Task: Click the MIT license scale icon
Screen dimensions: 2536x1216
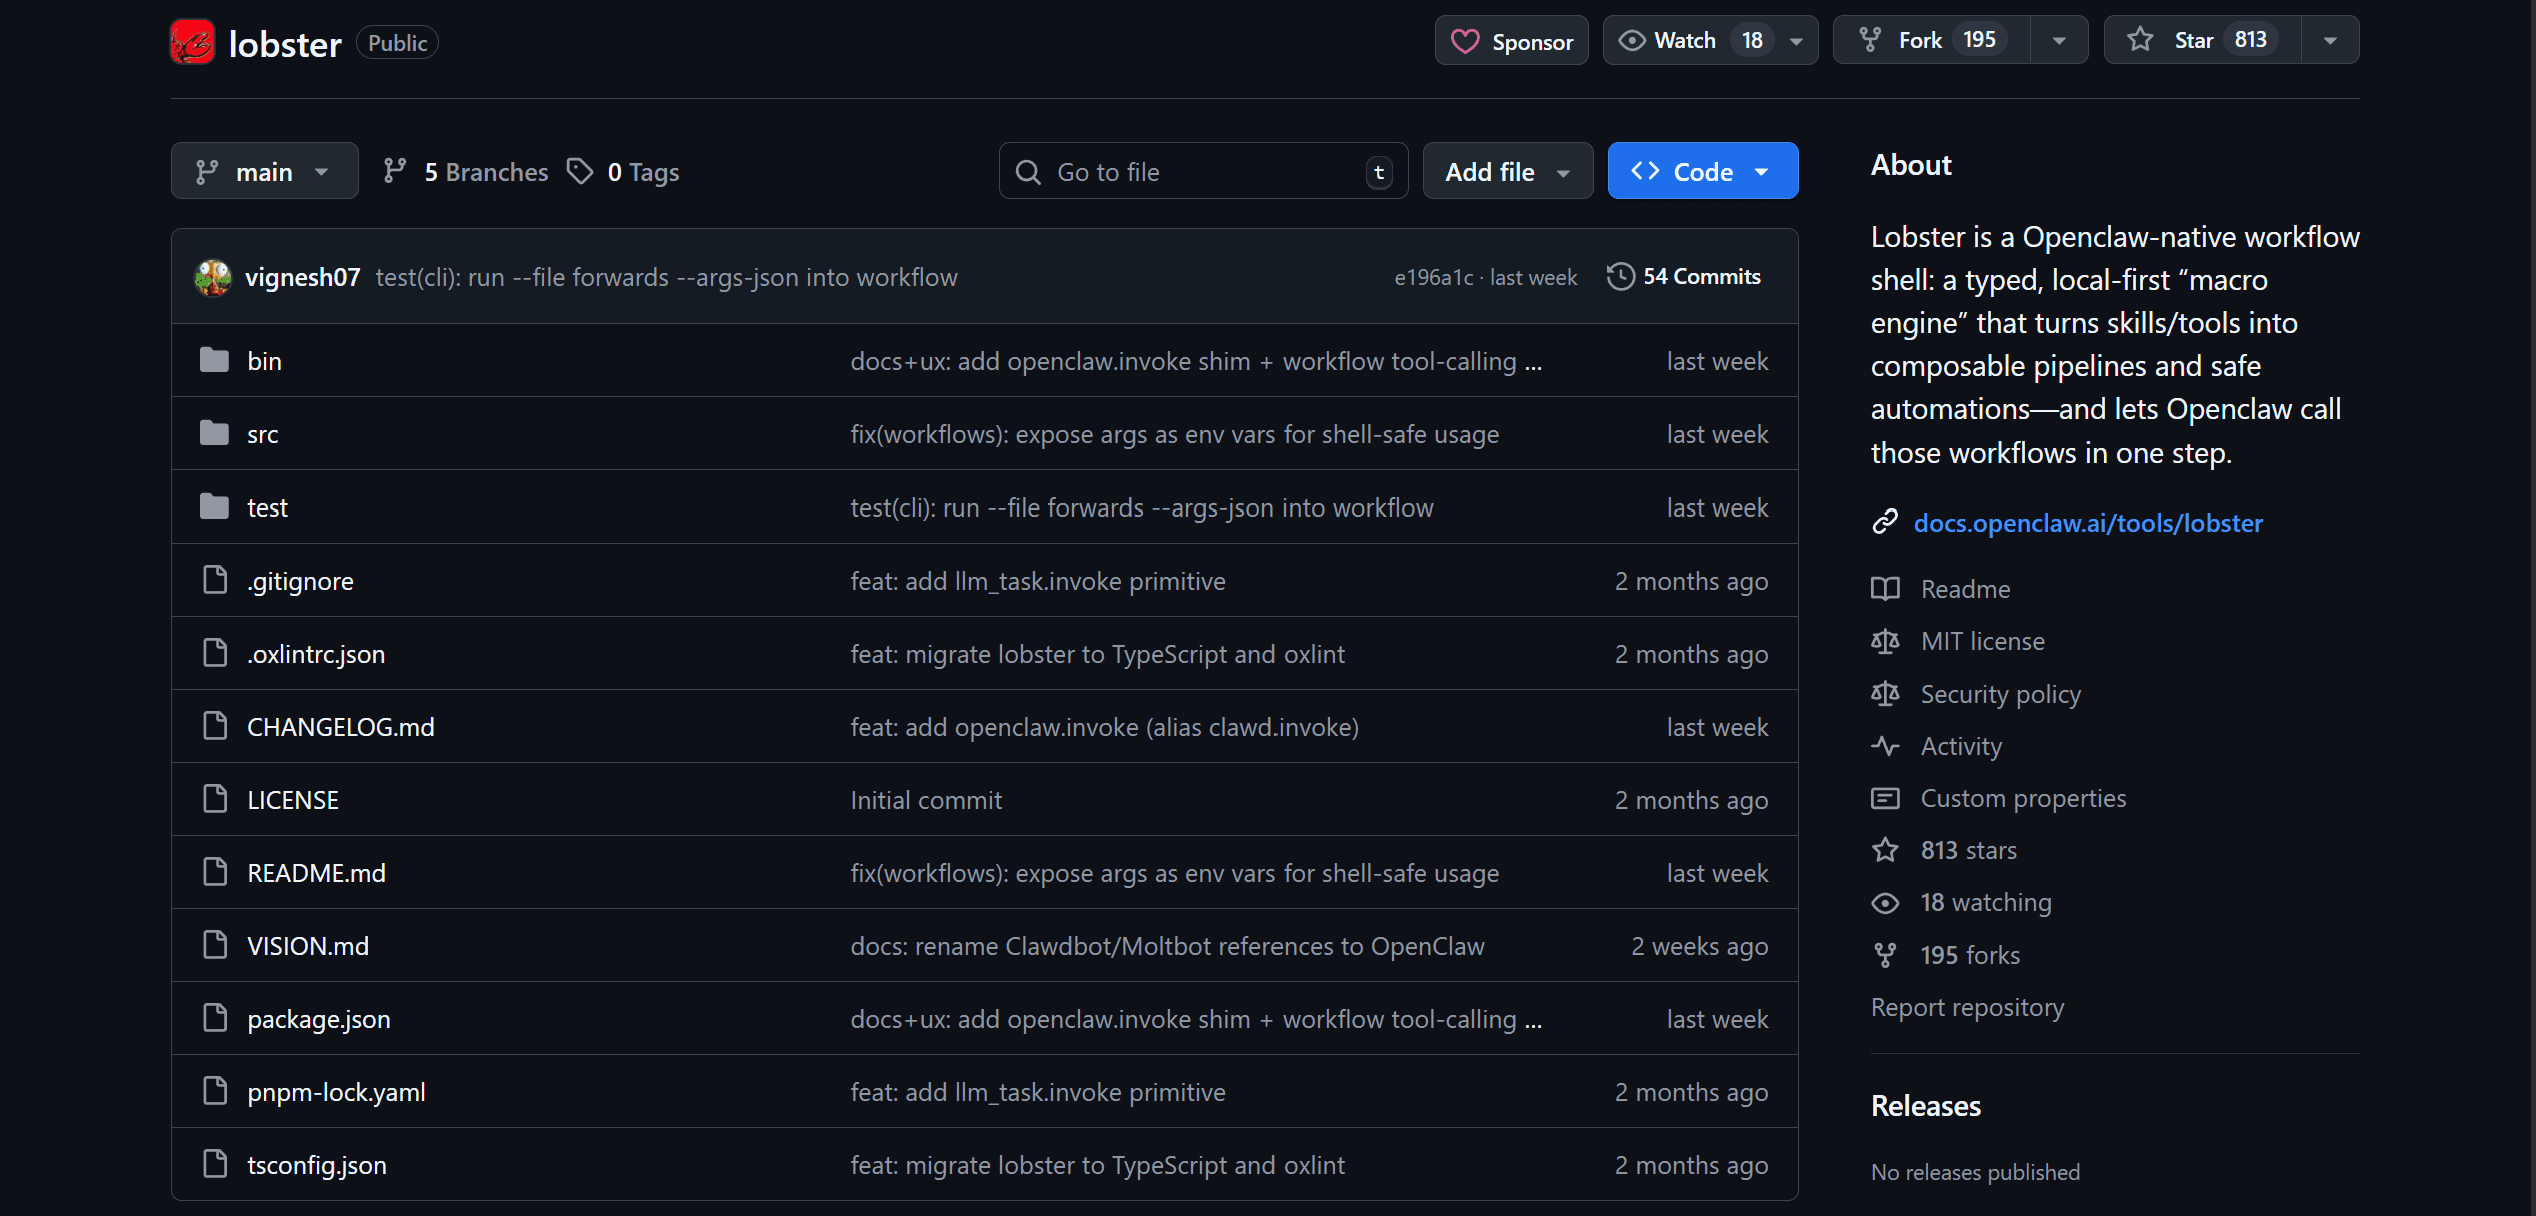Action: [1885, 641]
